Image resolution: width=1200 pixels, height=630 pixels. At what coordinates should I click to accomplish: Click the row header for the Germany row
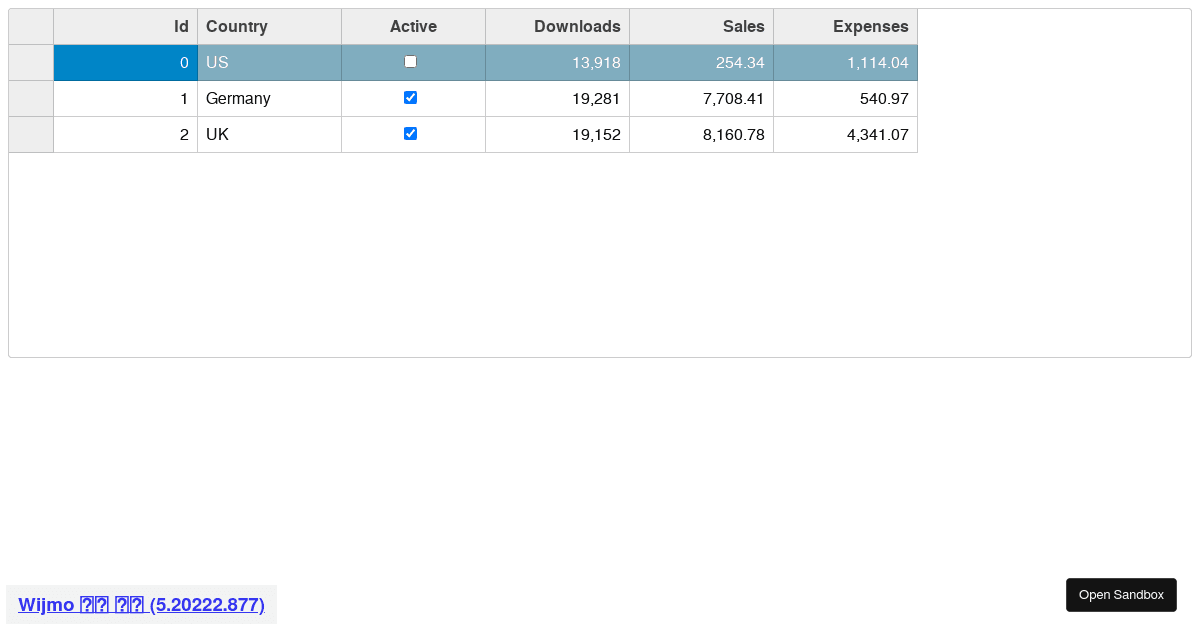30,98
